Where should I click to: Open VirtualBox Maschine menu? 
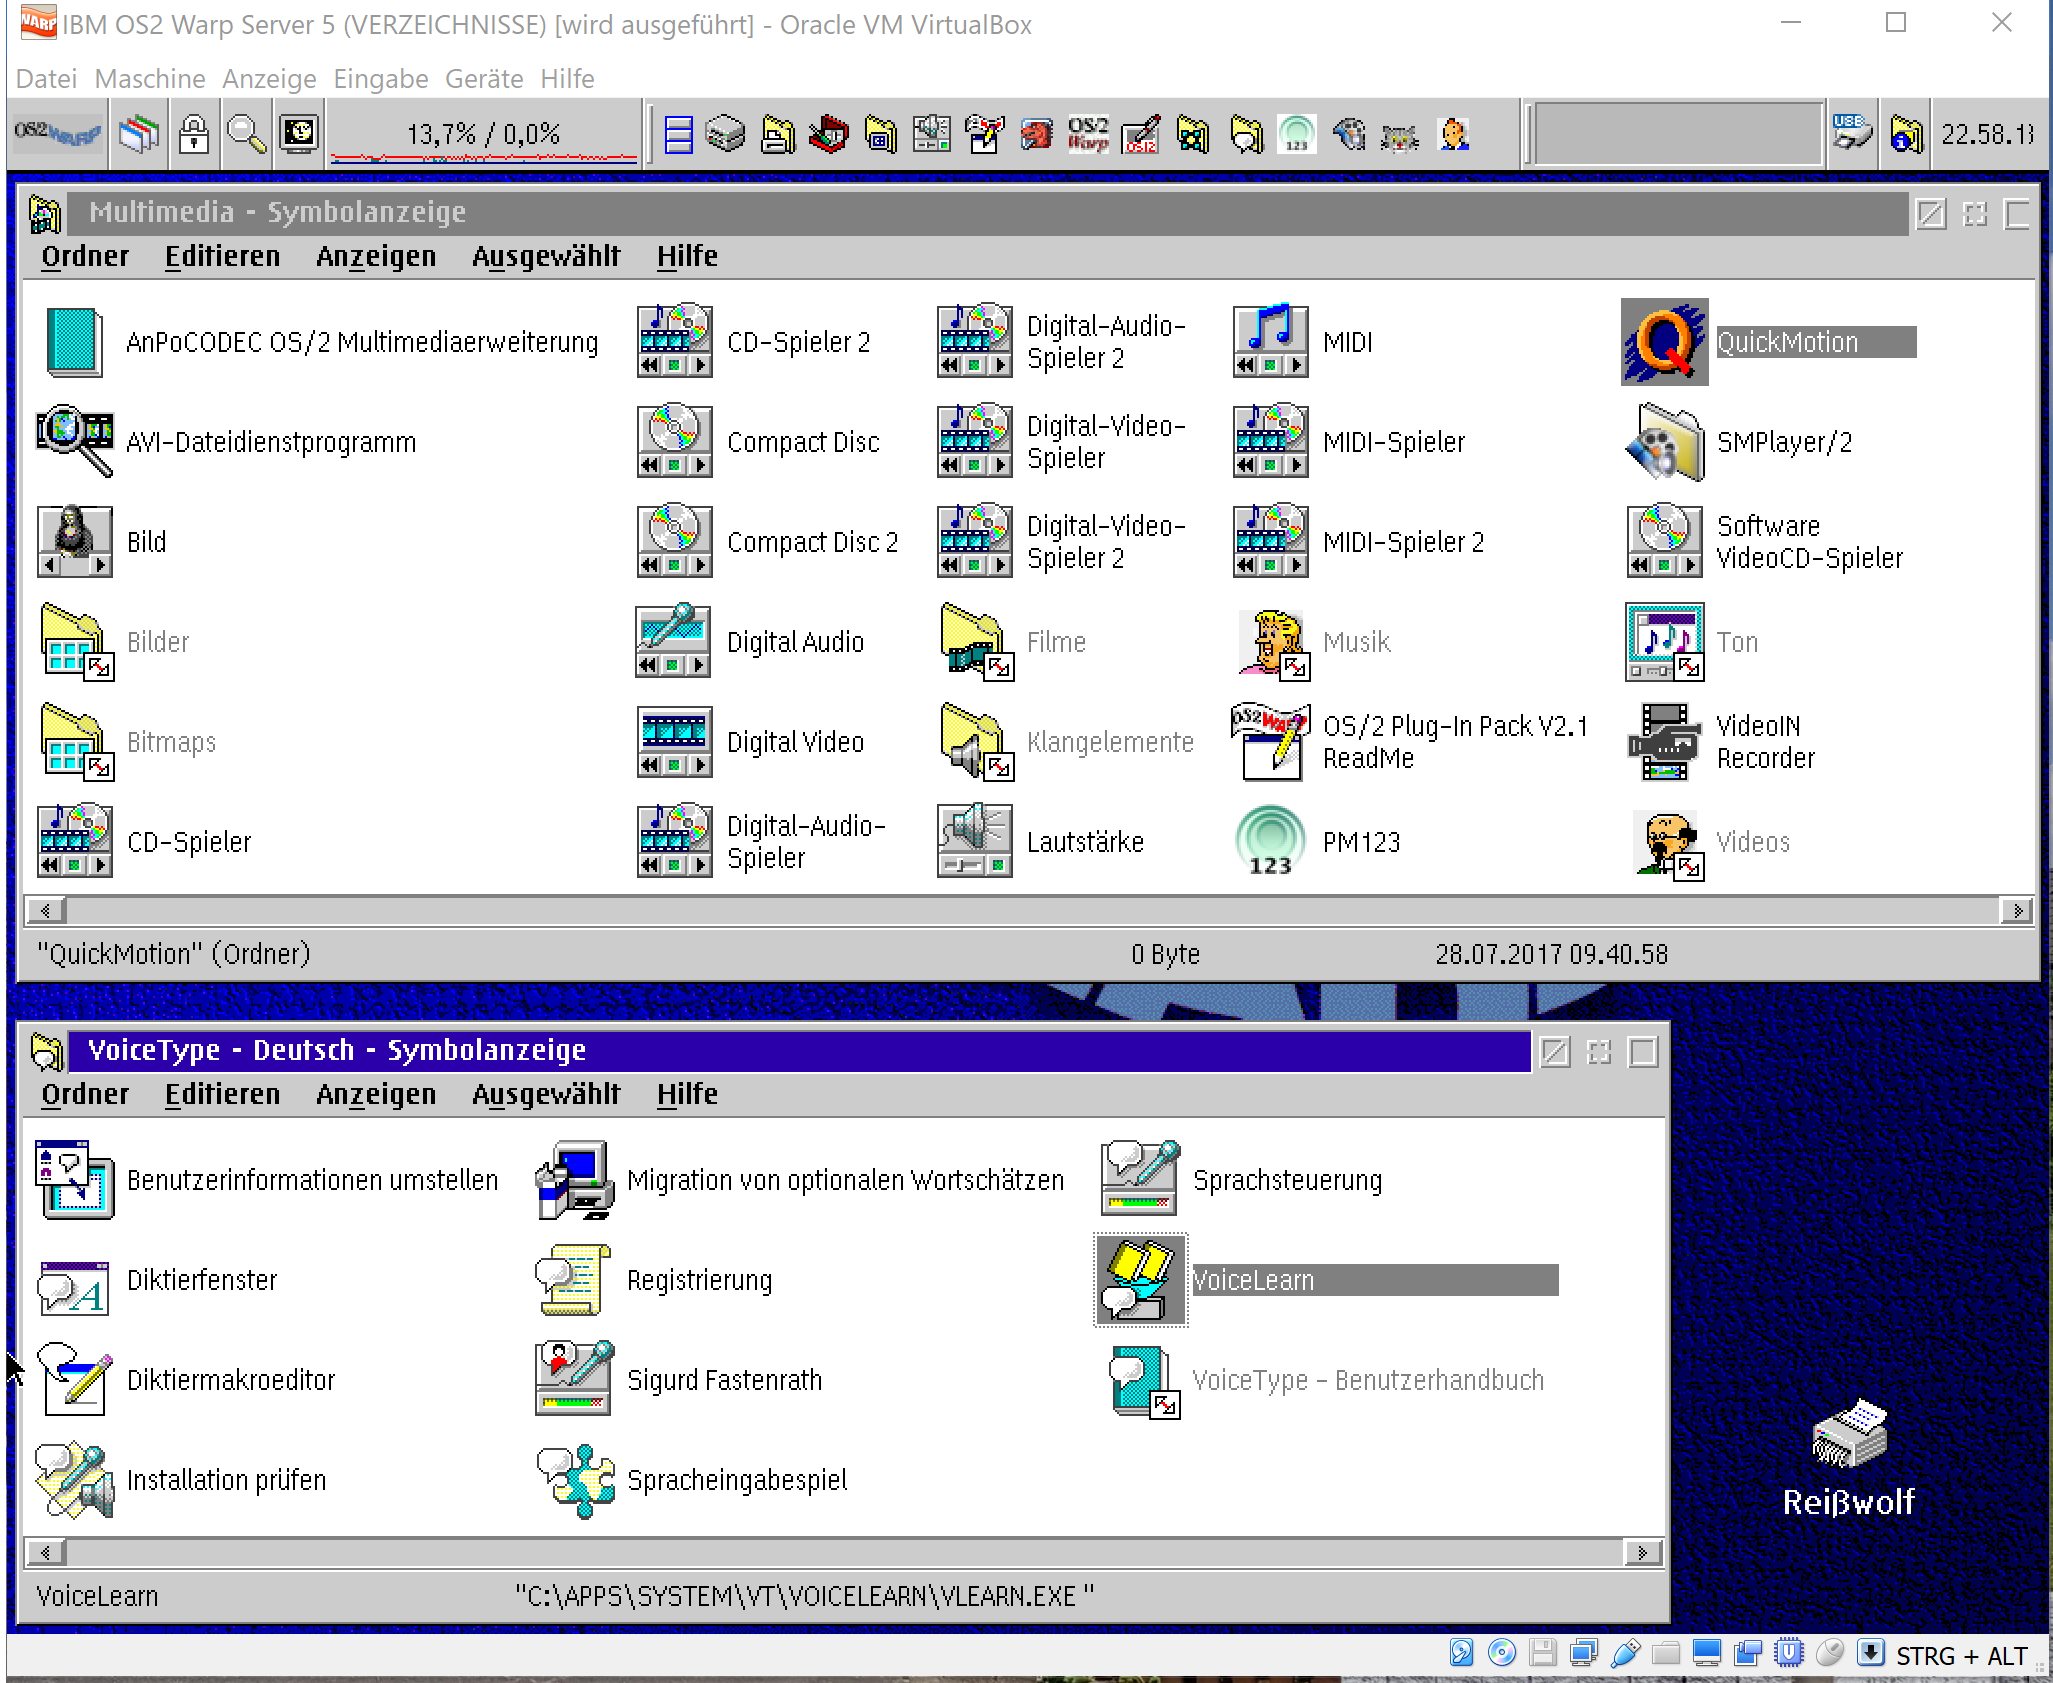150,78
